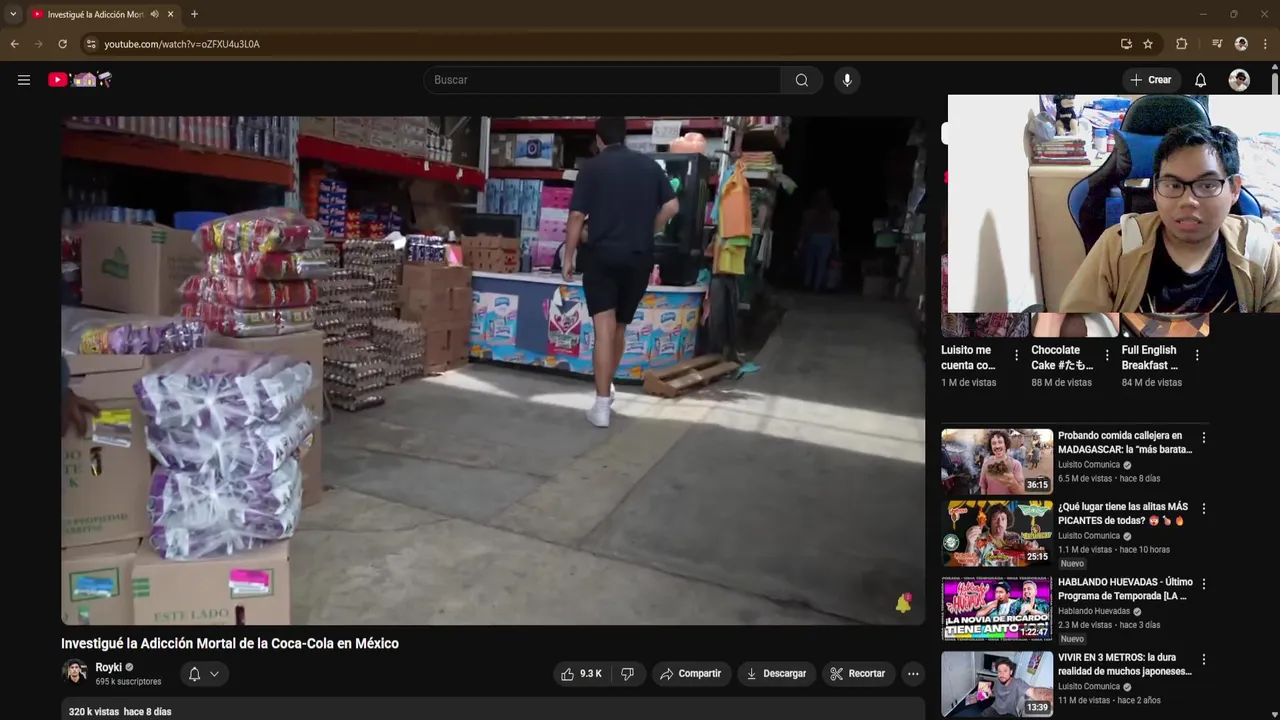
Task: Open options menu for Full English Breakfast video
Action: coord(1197,355)
